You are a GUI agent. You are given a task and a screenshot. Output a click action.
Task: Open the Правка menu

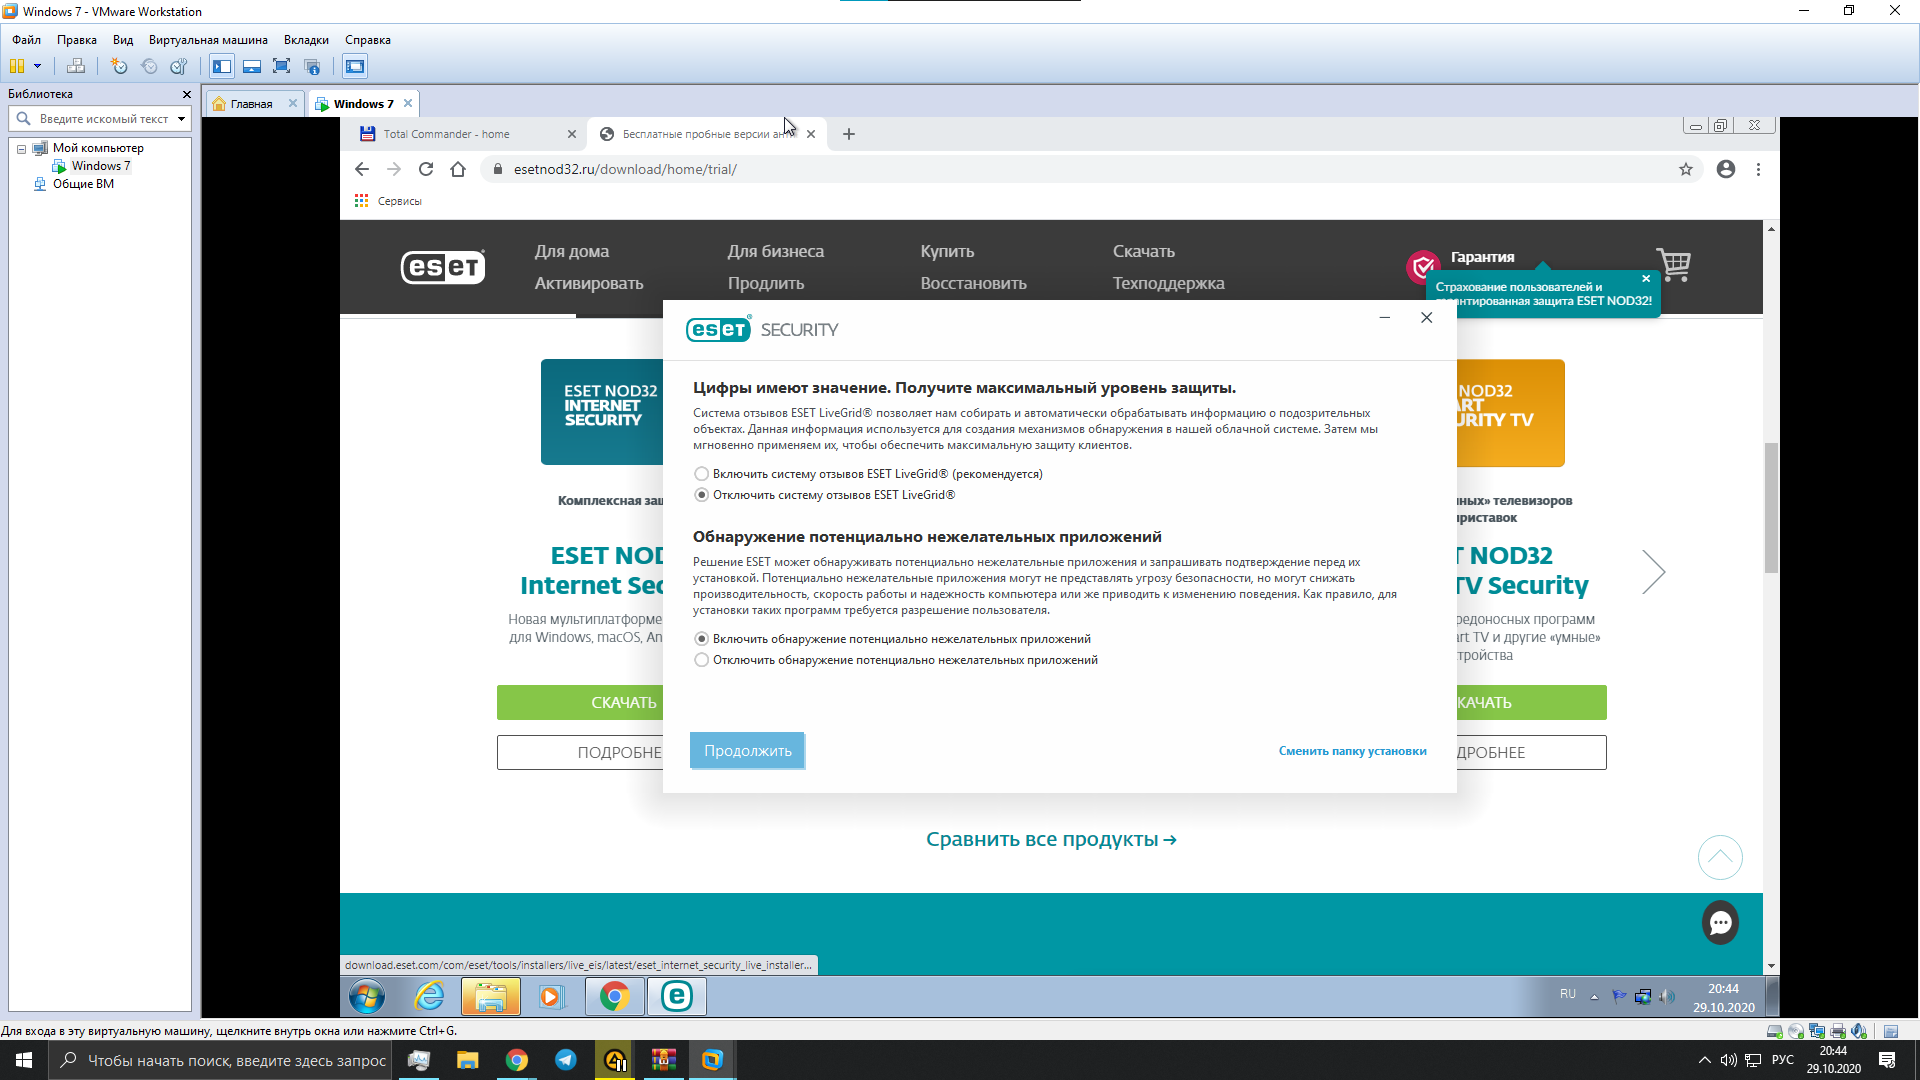click(77, 40)
